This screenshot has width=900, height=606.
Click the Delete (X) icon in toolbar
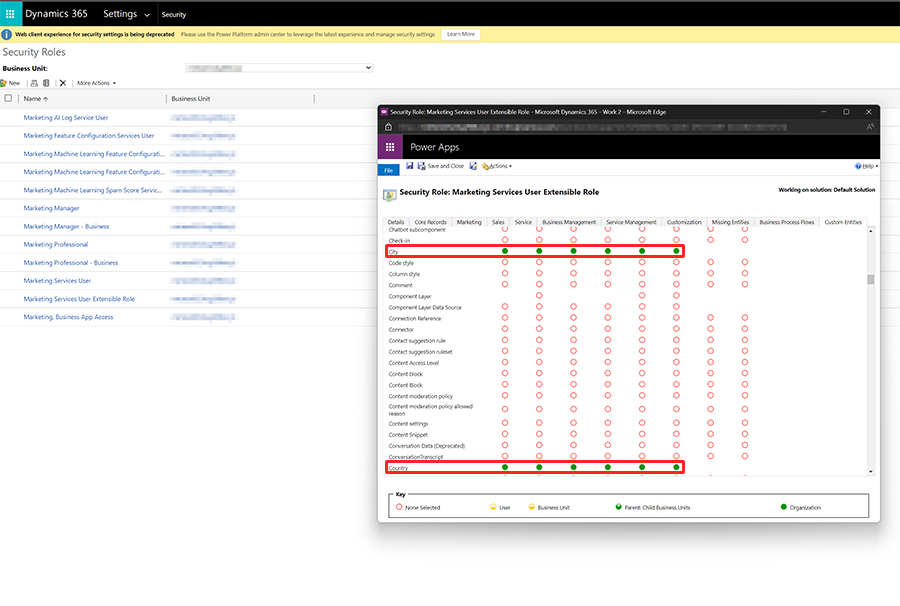point(63,82)
